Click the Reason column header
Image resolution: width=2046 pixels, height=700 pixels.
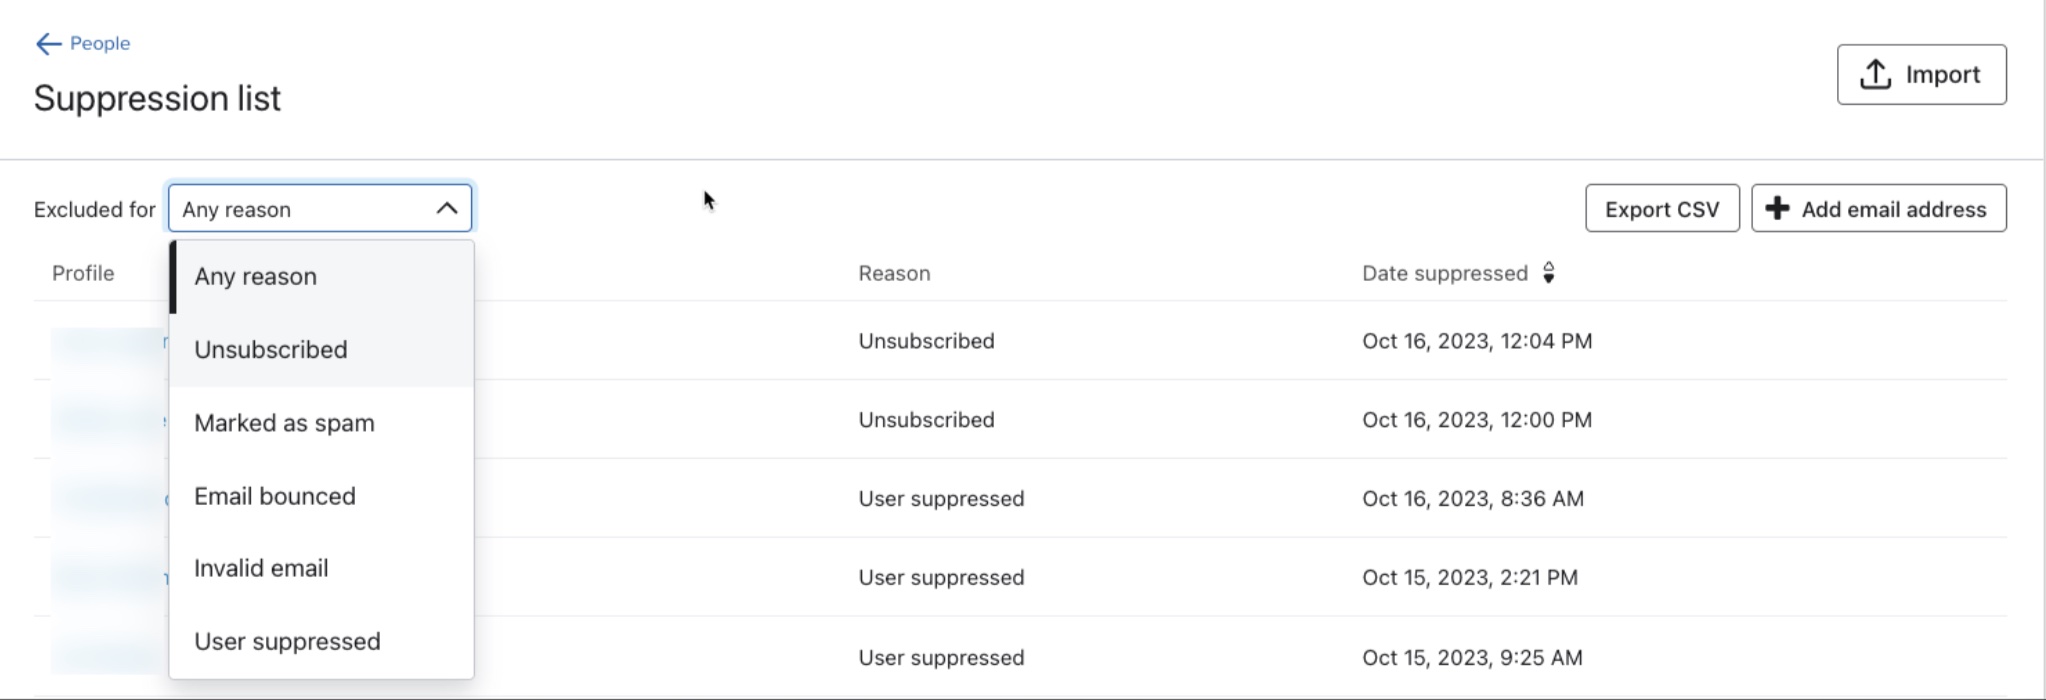(894, 273)
